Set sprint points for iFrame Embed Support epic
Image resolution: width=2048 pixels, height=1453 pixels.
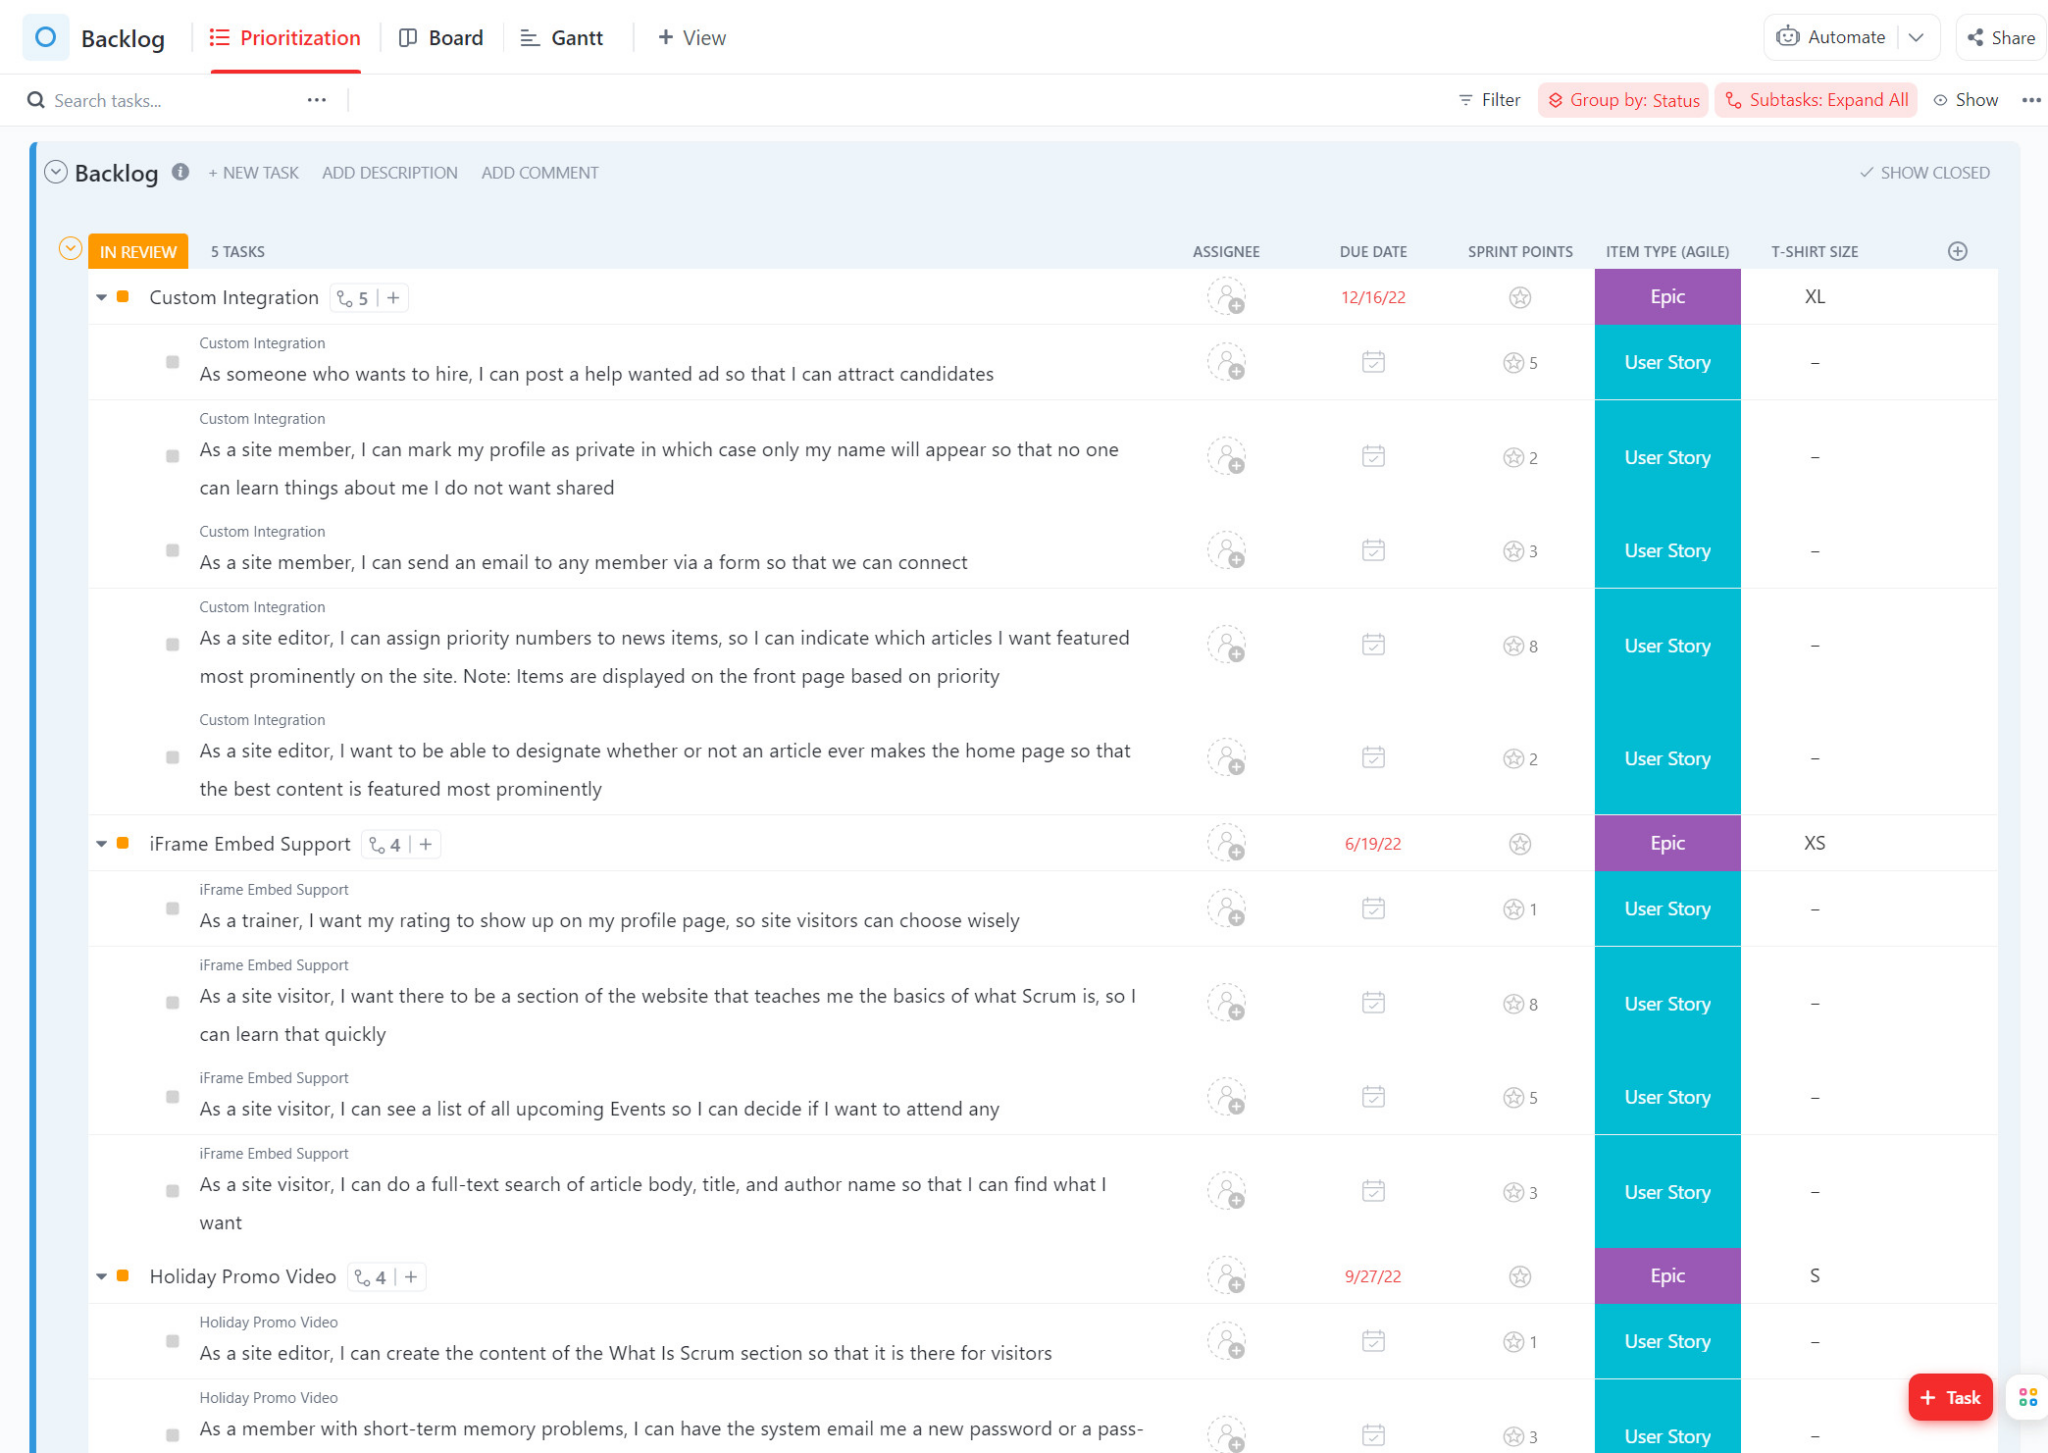[1518, 843]
